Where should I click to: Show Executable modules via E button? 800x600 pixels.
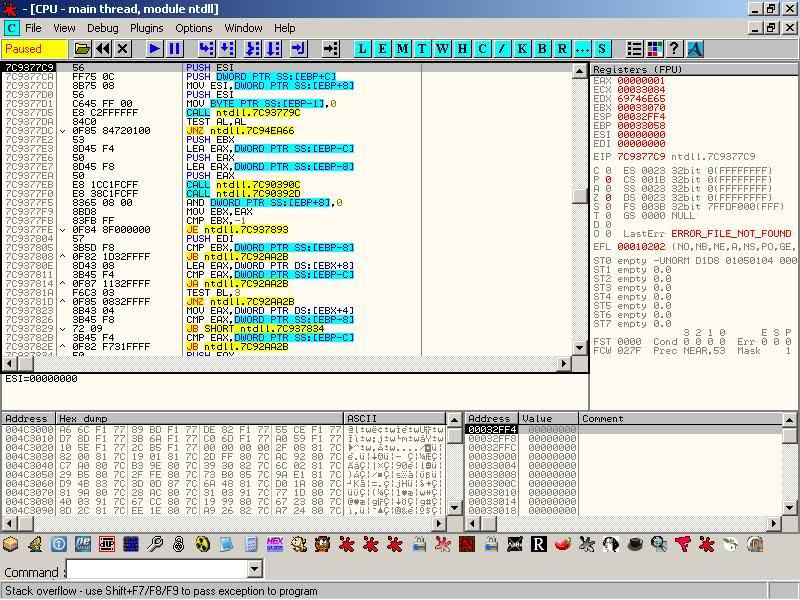tap(382, 48)
